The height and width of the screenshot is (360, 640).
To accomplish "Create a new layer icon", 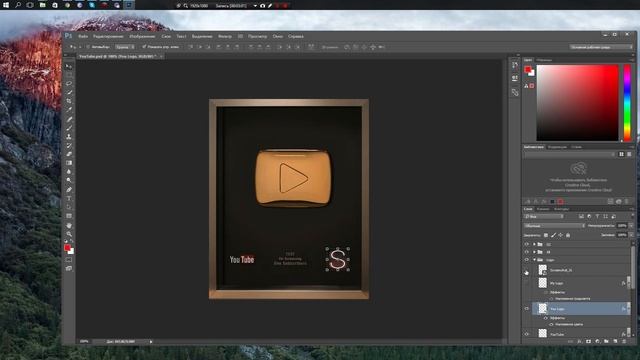I will pyautogui.click(x=615, y=341).
